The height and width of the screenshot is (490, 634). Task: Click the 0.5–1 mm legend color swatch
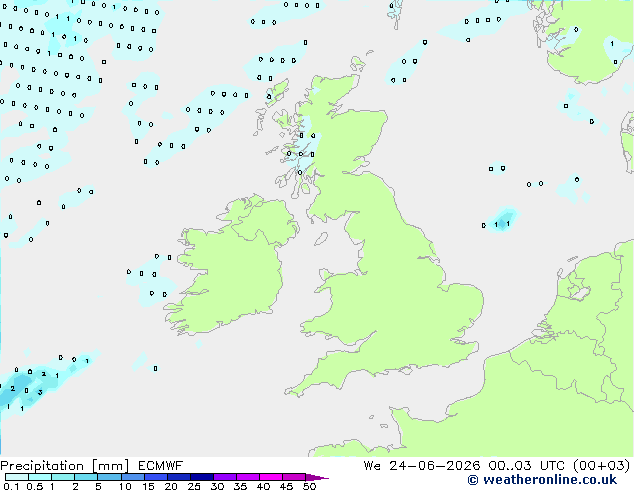point(40,477)
